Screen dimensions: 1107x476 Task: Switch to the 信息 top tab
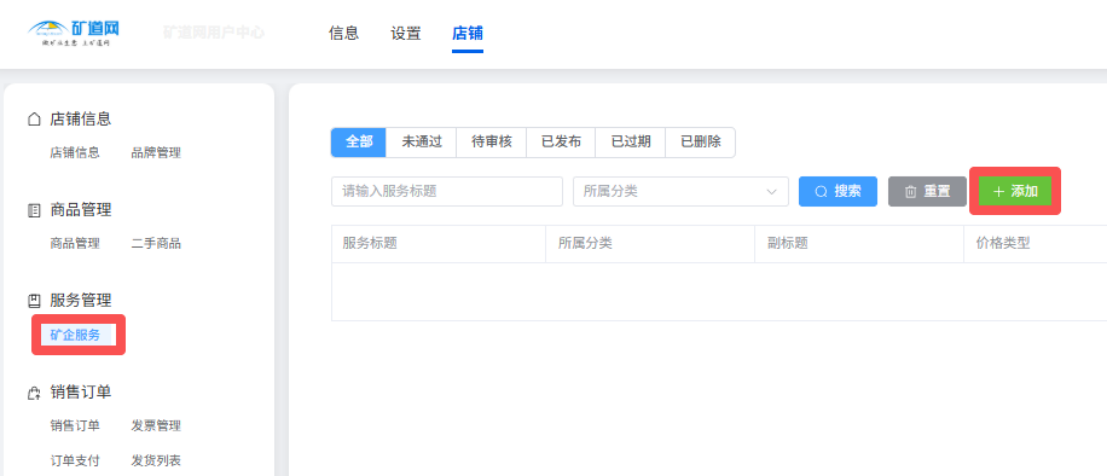point(343,33)
